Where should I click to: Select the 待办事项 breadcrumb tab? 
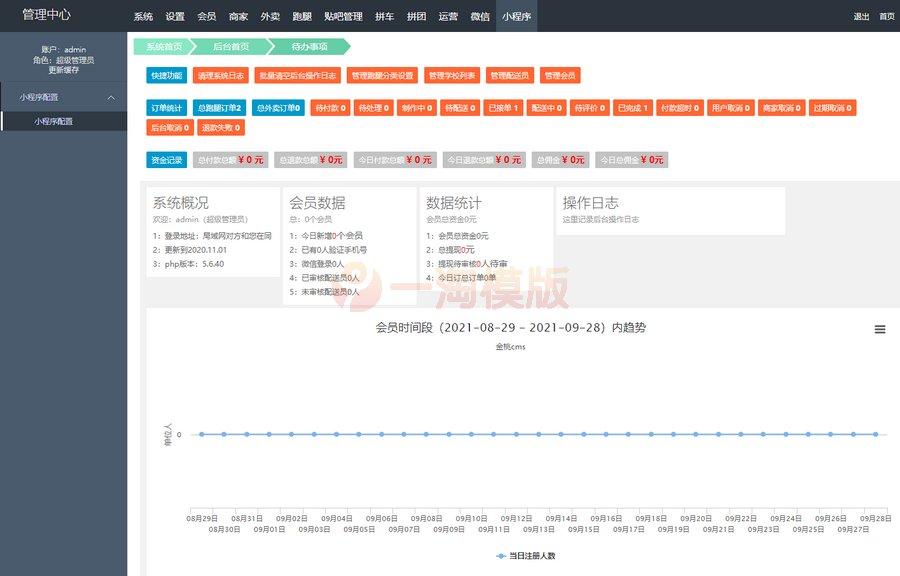pyautogui.click(x=310, y=46)
